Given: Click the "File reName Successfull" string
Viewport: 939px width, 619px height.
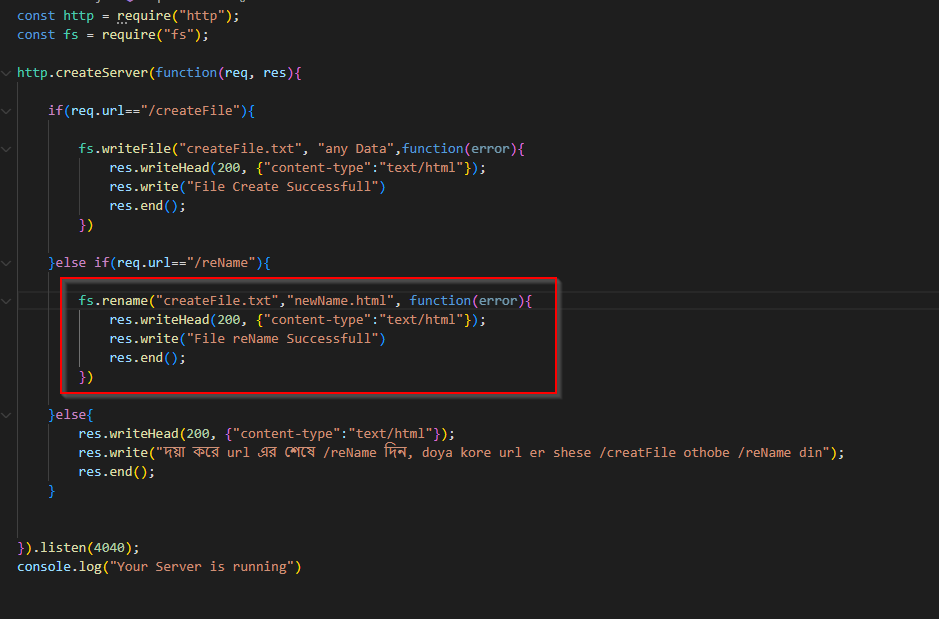Looking at the screenshot, I should 283,339.
